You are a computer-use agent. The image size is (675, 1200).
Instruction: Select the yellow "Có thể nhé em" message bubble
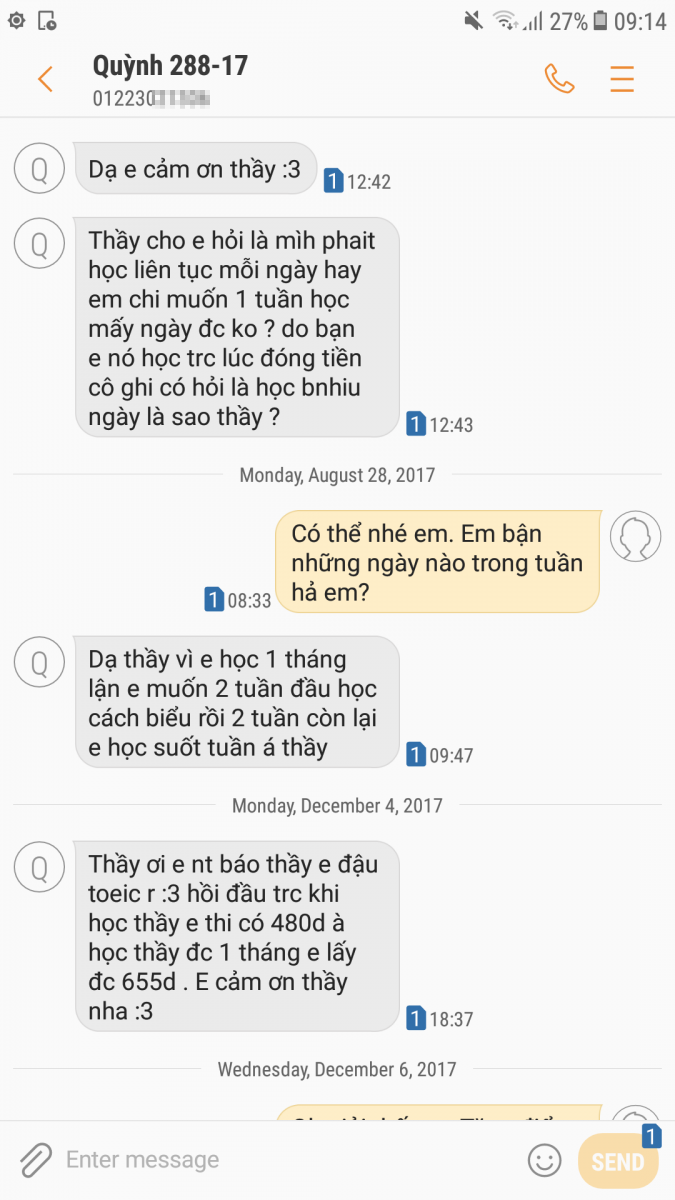[x=437, y=562]
